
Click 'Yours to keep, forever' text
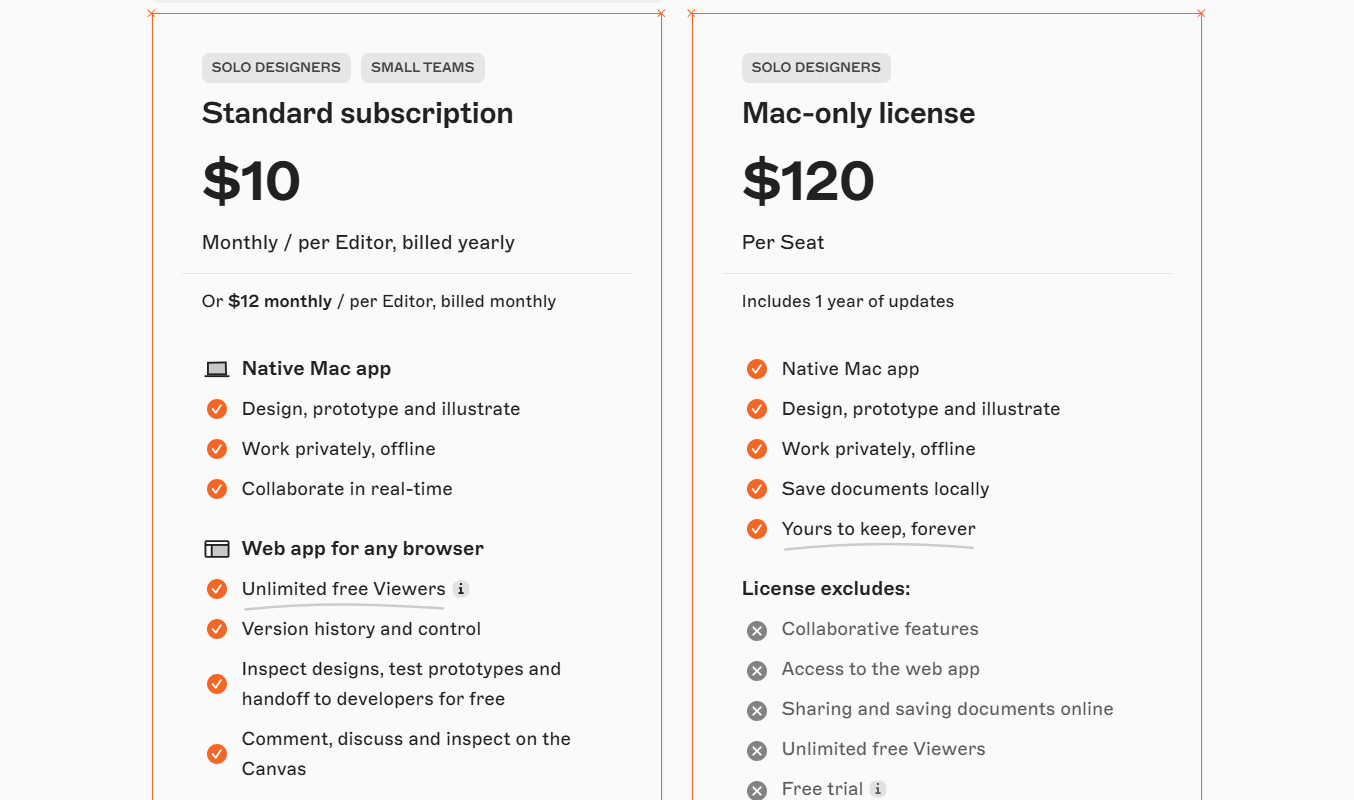click(x=879, y=529)
